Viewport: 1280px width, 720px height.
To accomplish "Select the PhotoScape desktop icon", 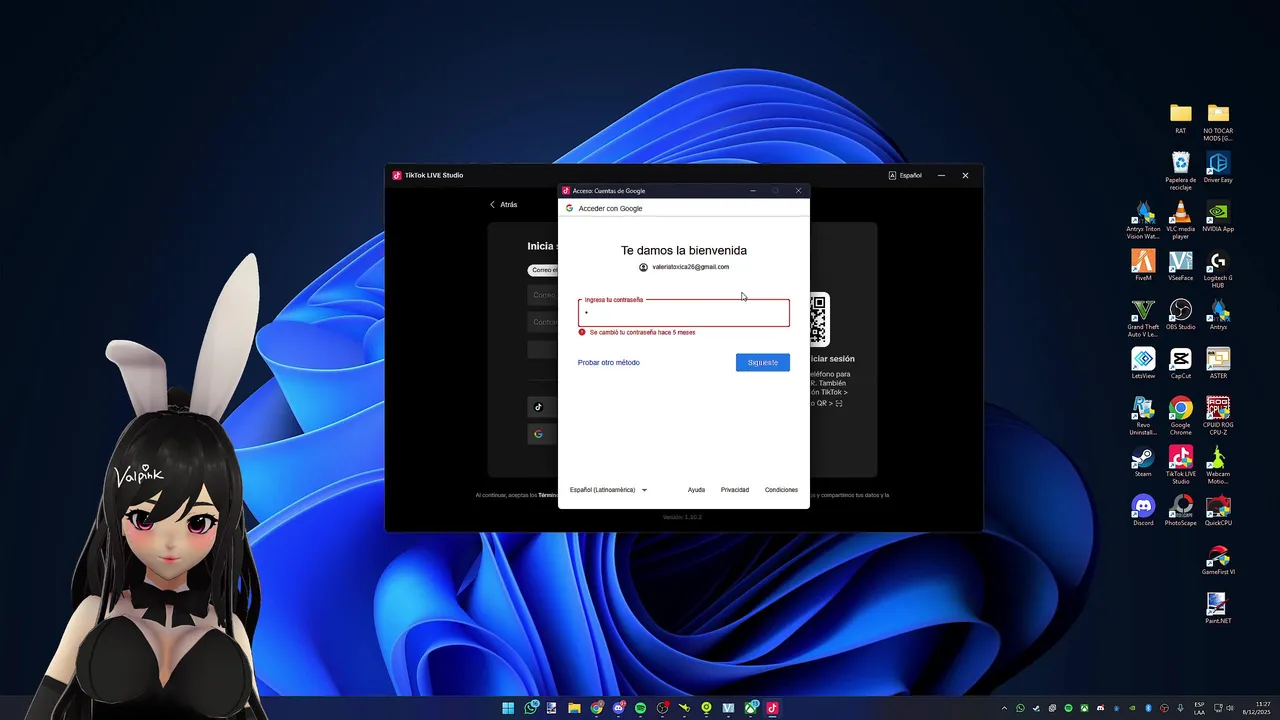I will click(1181, 510).
